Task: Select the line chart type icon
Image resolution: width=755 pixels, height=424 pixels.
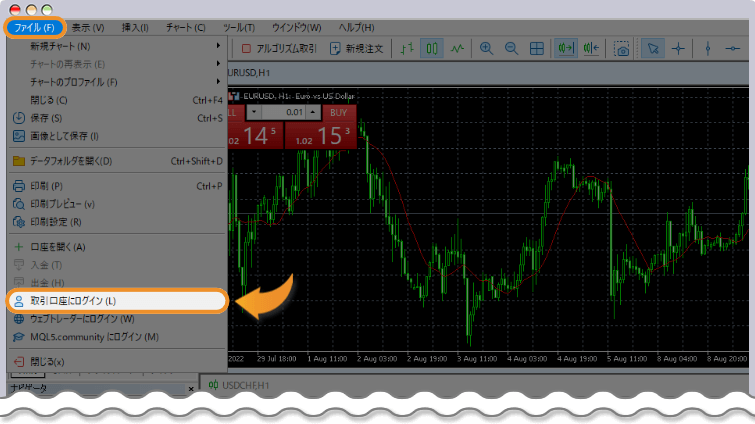Action: click(x=457, y=47)
